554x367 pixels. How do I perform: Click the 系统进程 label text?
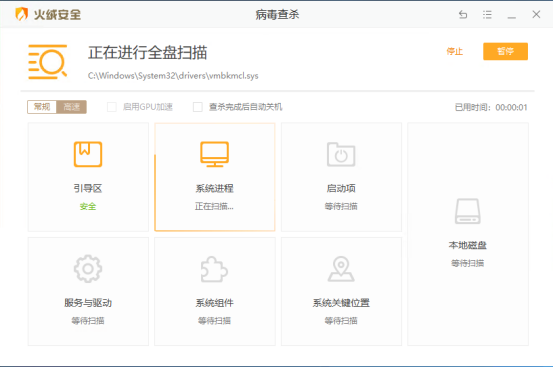(214, 188)
